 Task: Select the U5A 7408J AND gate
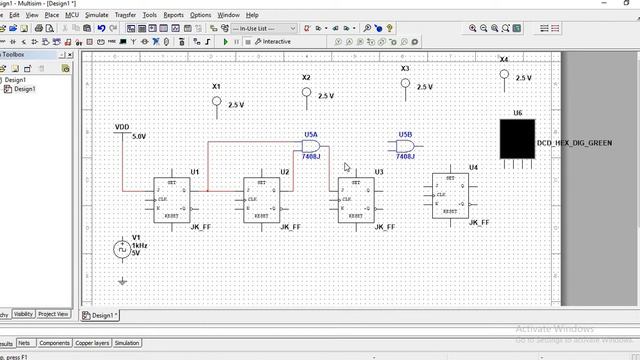[311, 146]
